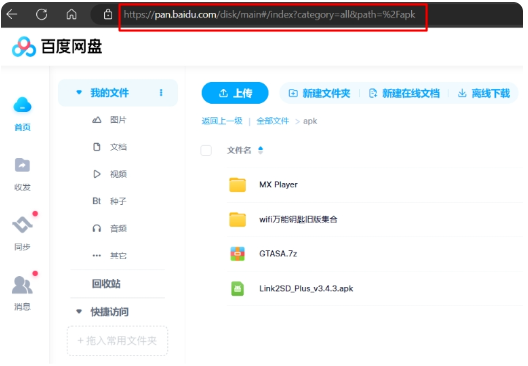The height and width of the screenshot is (366, 528).
Task: Click 拖入常用文件夹 drop box
Action: (x=117, y=341)
